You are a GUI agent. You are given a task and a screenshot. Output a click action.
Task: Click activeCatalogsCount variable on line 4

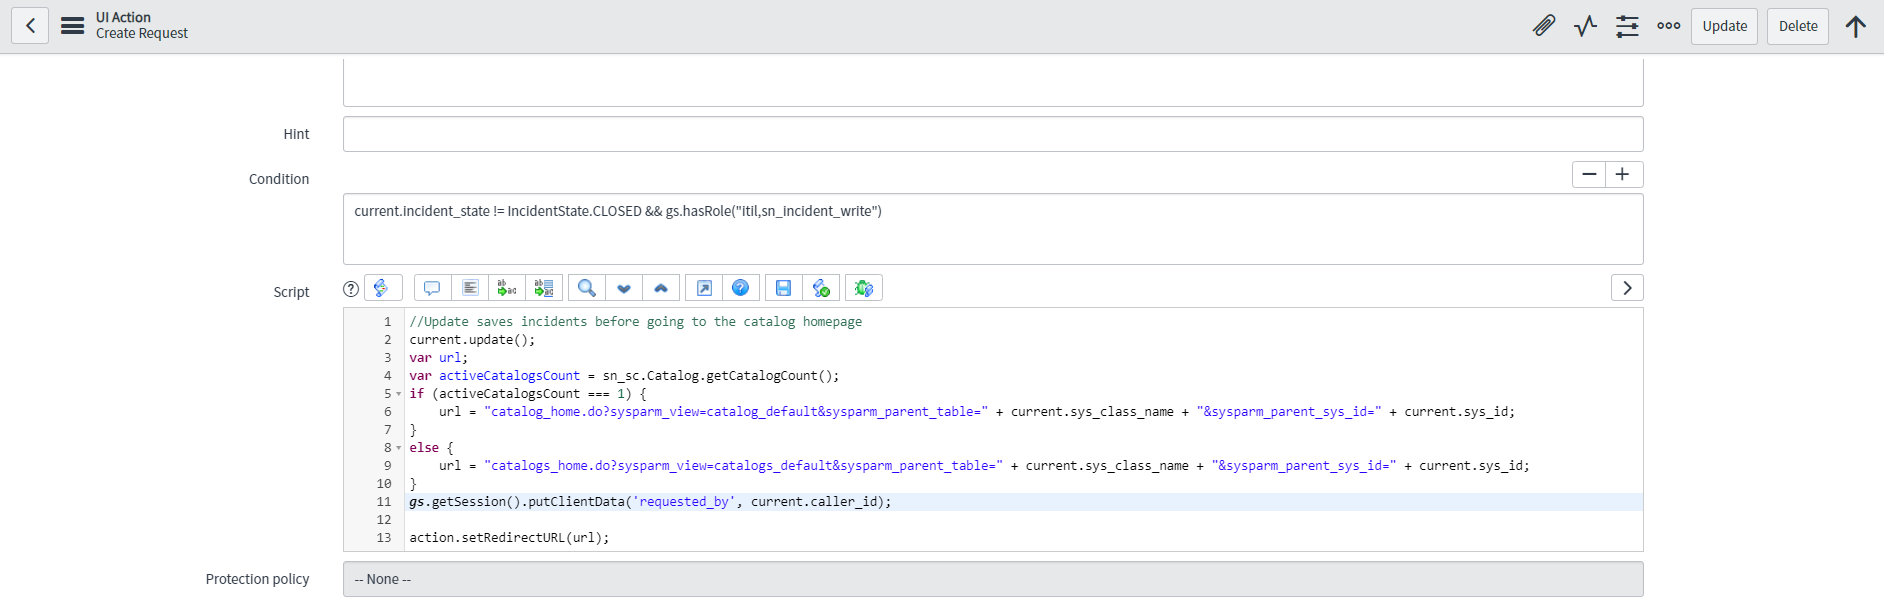(509, 376)
